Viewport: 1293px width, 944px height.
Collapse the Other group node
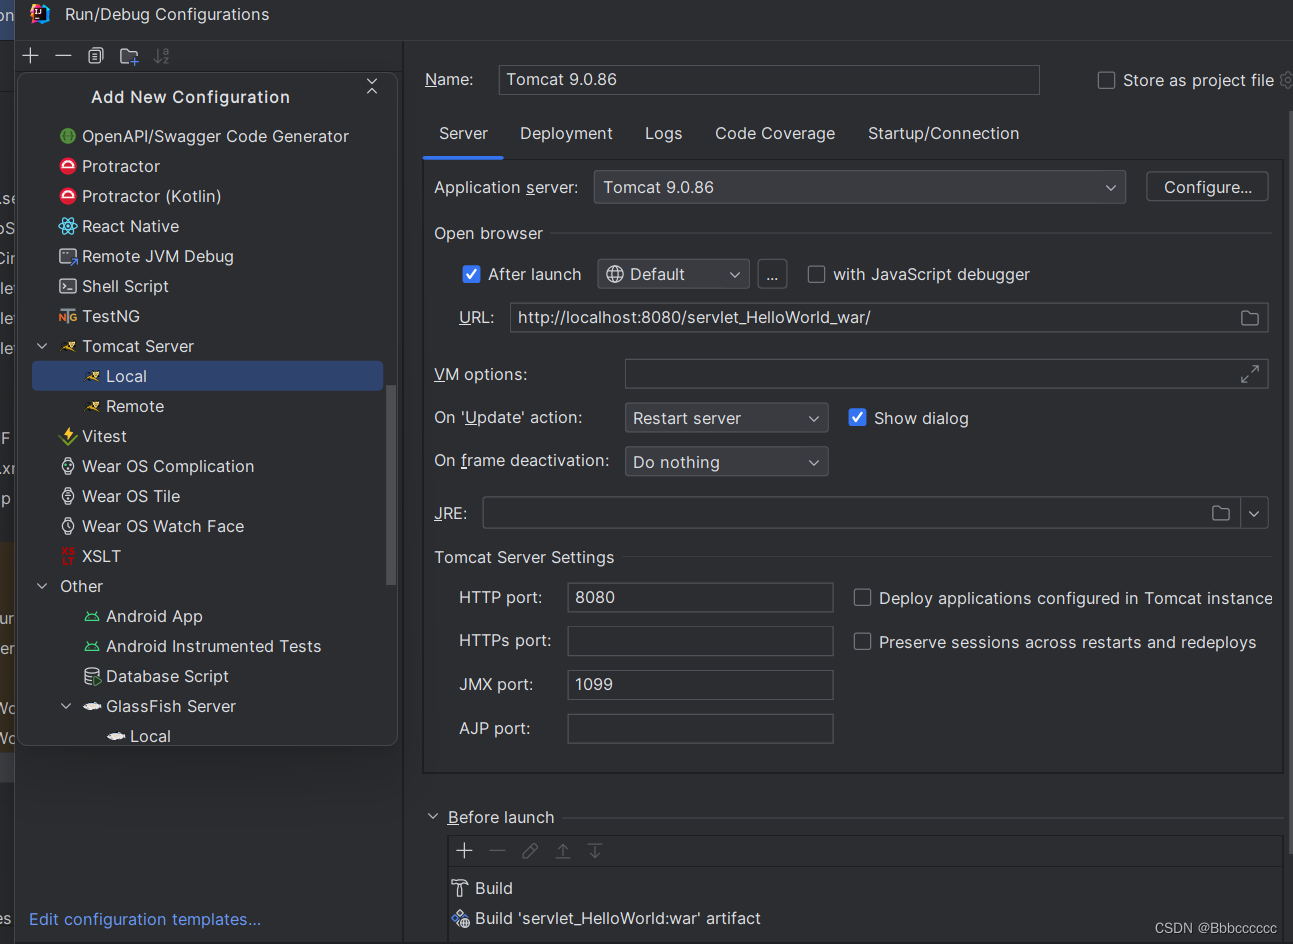point(42,586)
